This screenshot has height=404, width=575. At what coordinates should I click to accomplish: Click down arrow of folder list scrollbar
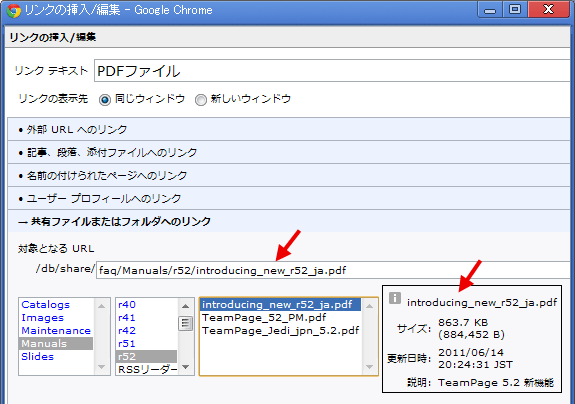[102, 367]
